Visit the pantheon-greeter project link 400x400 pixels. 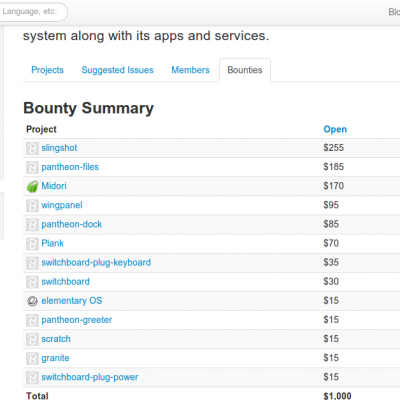77,320
